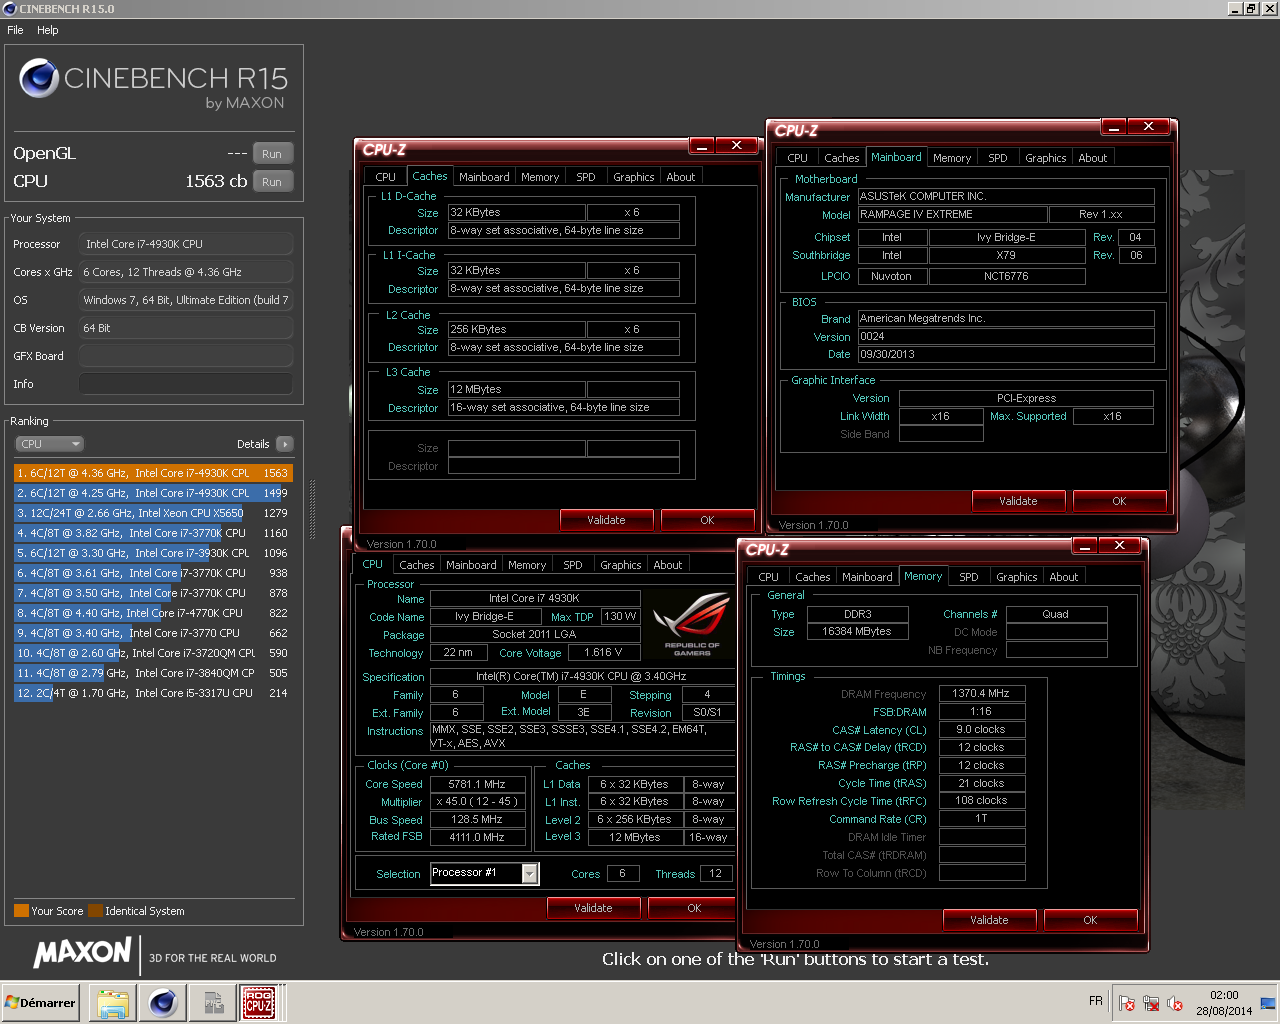Minimize the CPU-Z Caches window

tap(702, 146)
